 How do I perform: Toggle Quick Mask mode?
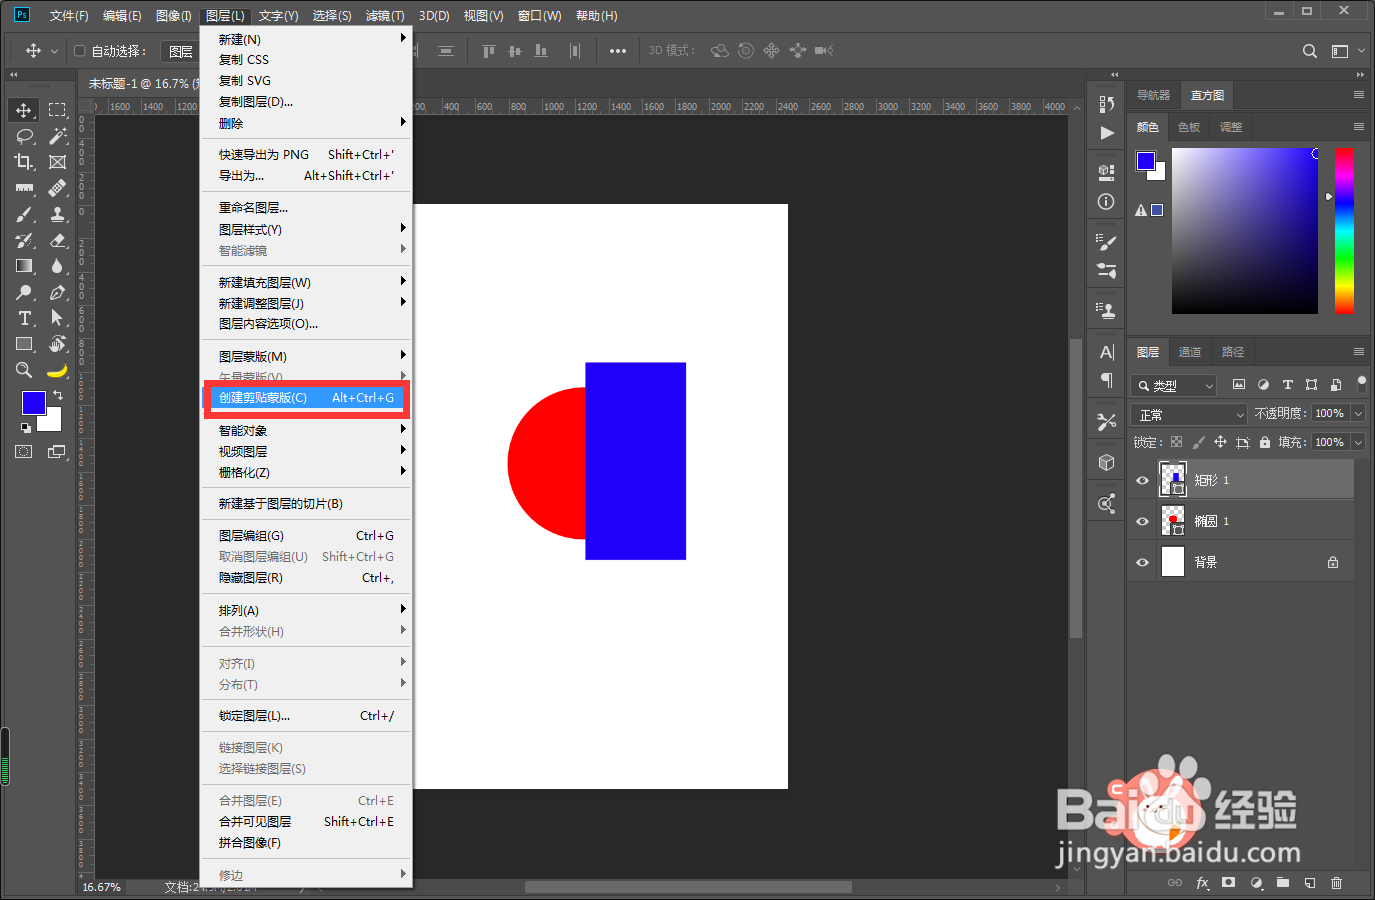tap(23, 452)
